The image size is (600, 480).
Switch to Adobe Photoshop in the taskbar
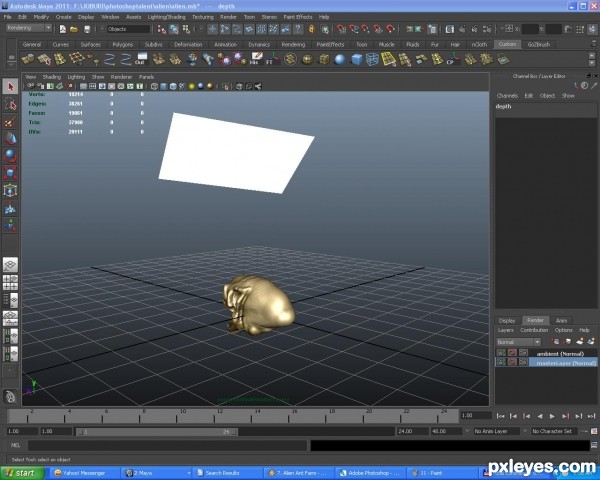pos(369,473)
